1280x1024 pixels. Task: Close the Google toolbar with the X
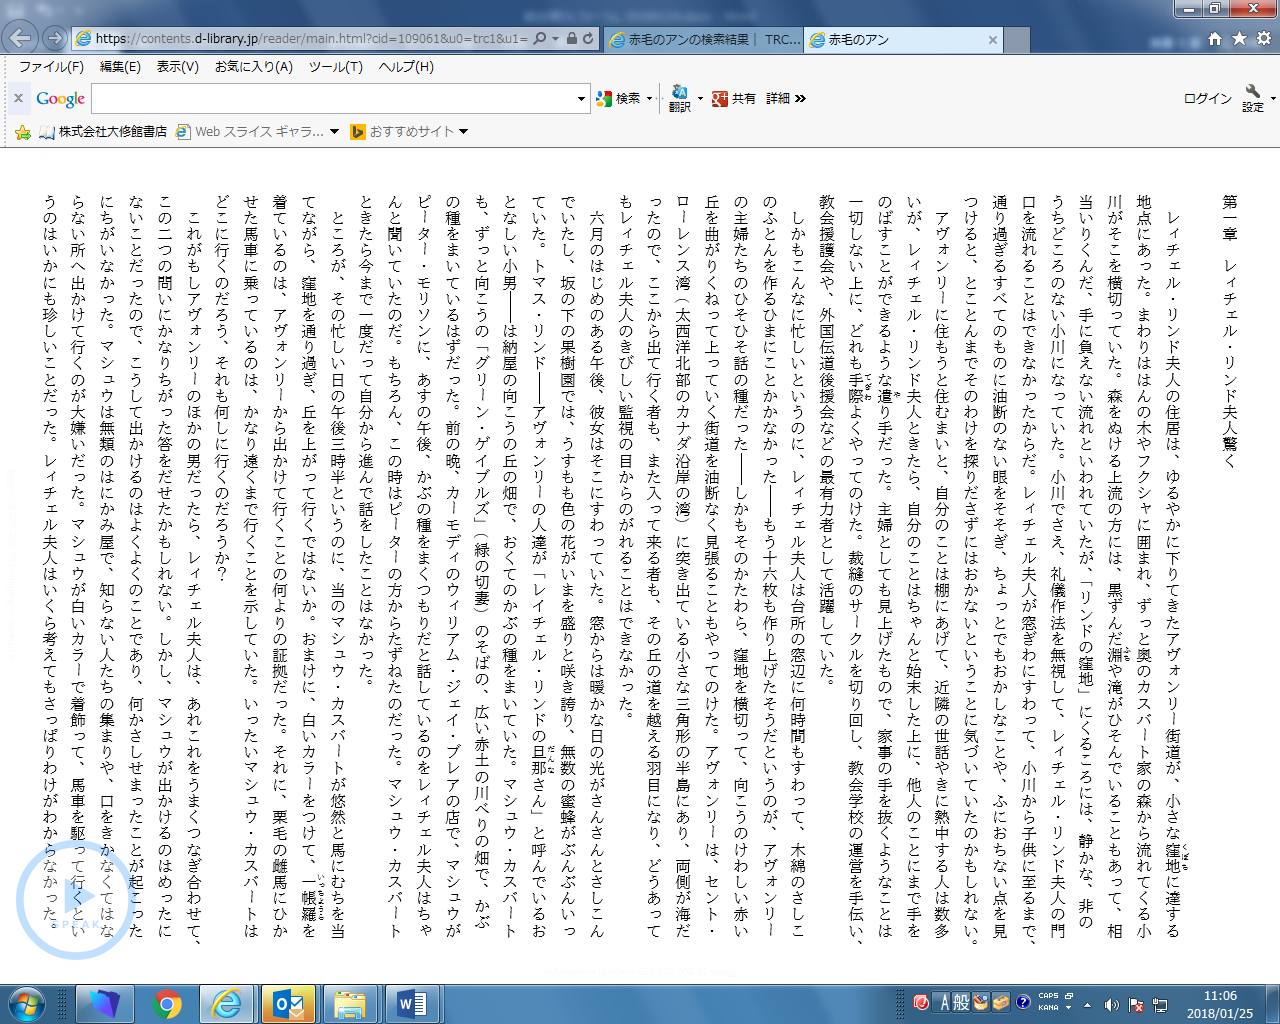tap(18, 98)
